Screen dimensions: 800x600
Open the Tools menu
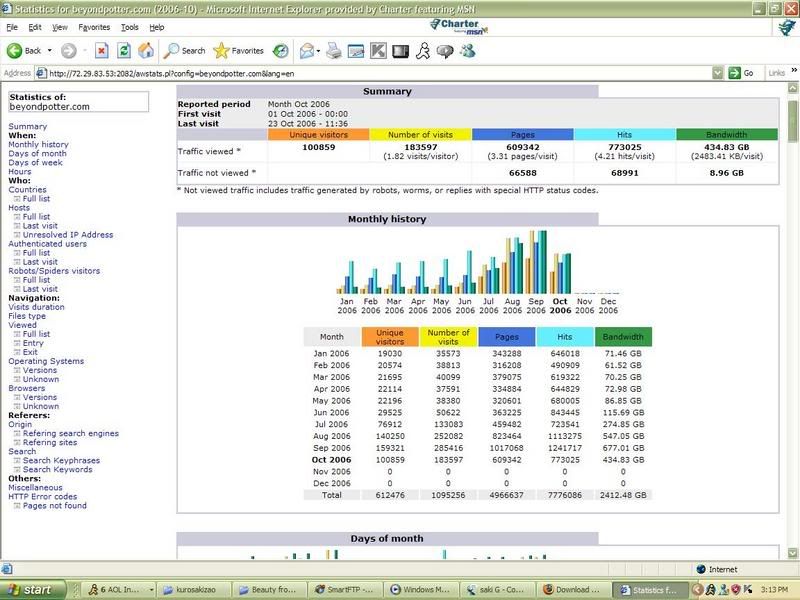(130, 27)
